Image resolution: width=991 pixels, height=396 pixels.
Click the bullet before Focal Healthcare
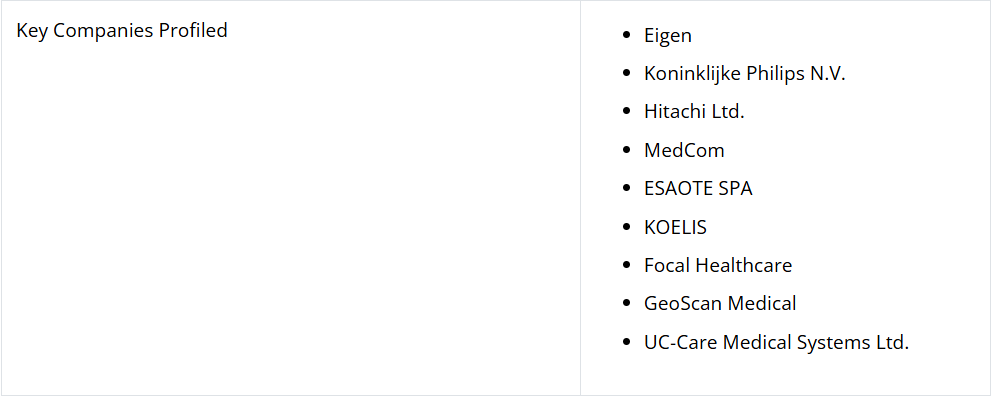click(626, 265)
